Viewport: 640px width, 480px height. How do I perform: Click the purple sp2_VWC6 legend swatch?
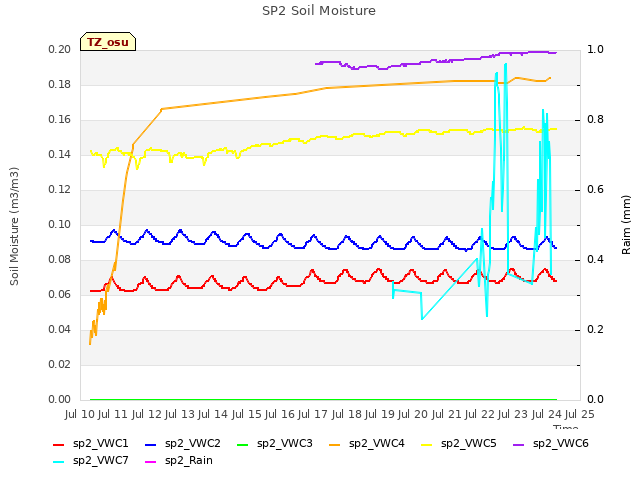[518, 444]
